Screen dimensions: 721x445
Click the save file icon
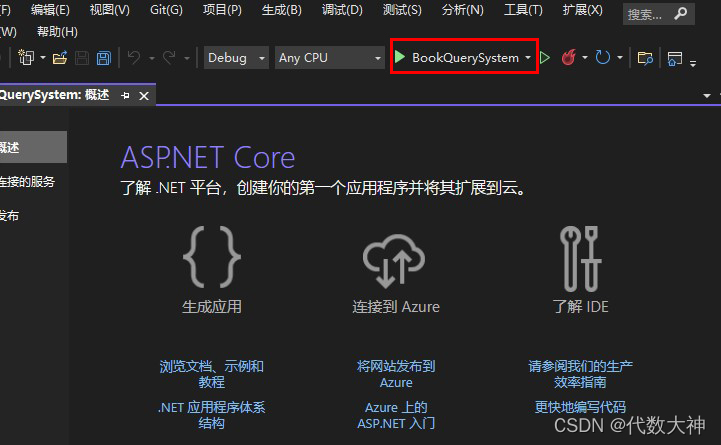tap(82, 58)
